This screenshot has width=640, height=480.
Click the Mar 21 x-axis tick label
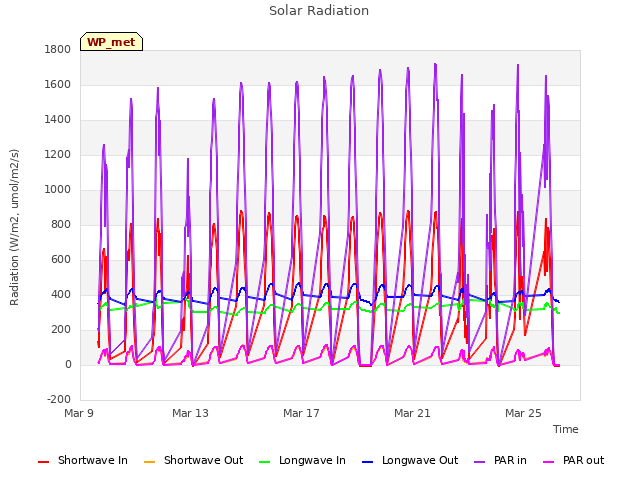pos(412,413)
